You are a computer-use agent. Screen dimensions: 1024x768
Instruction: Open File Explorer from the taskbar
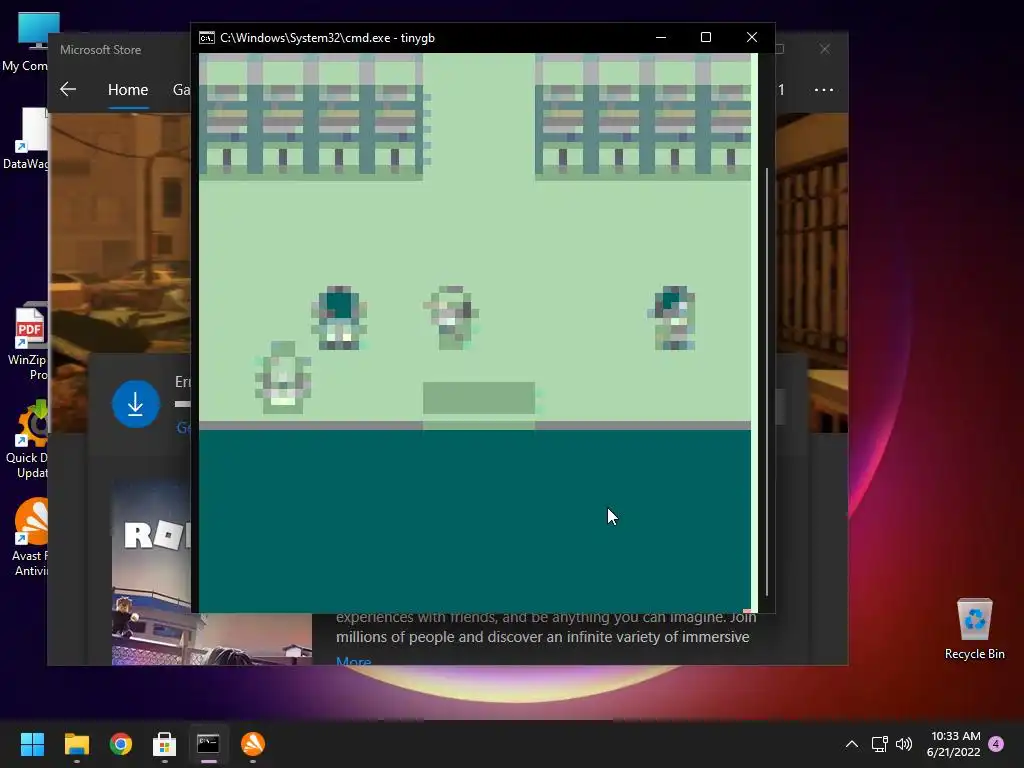(76, 744)
